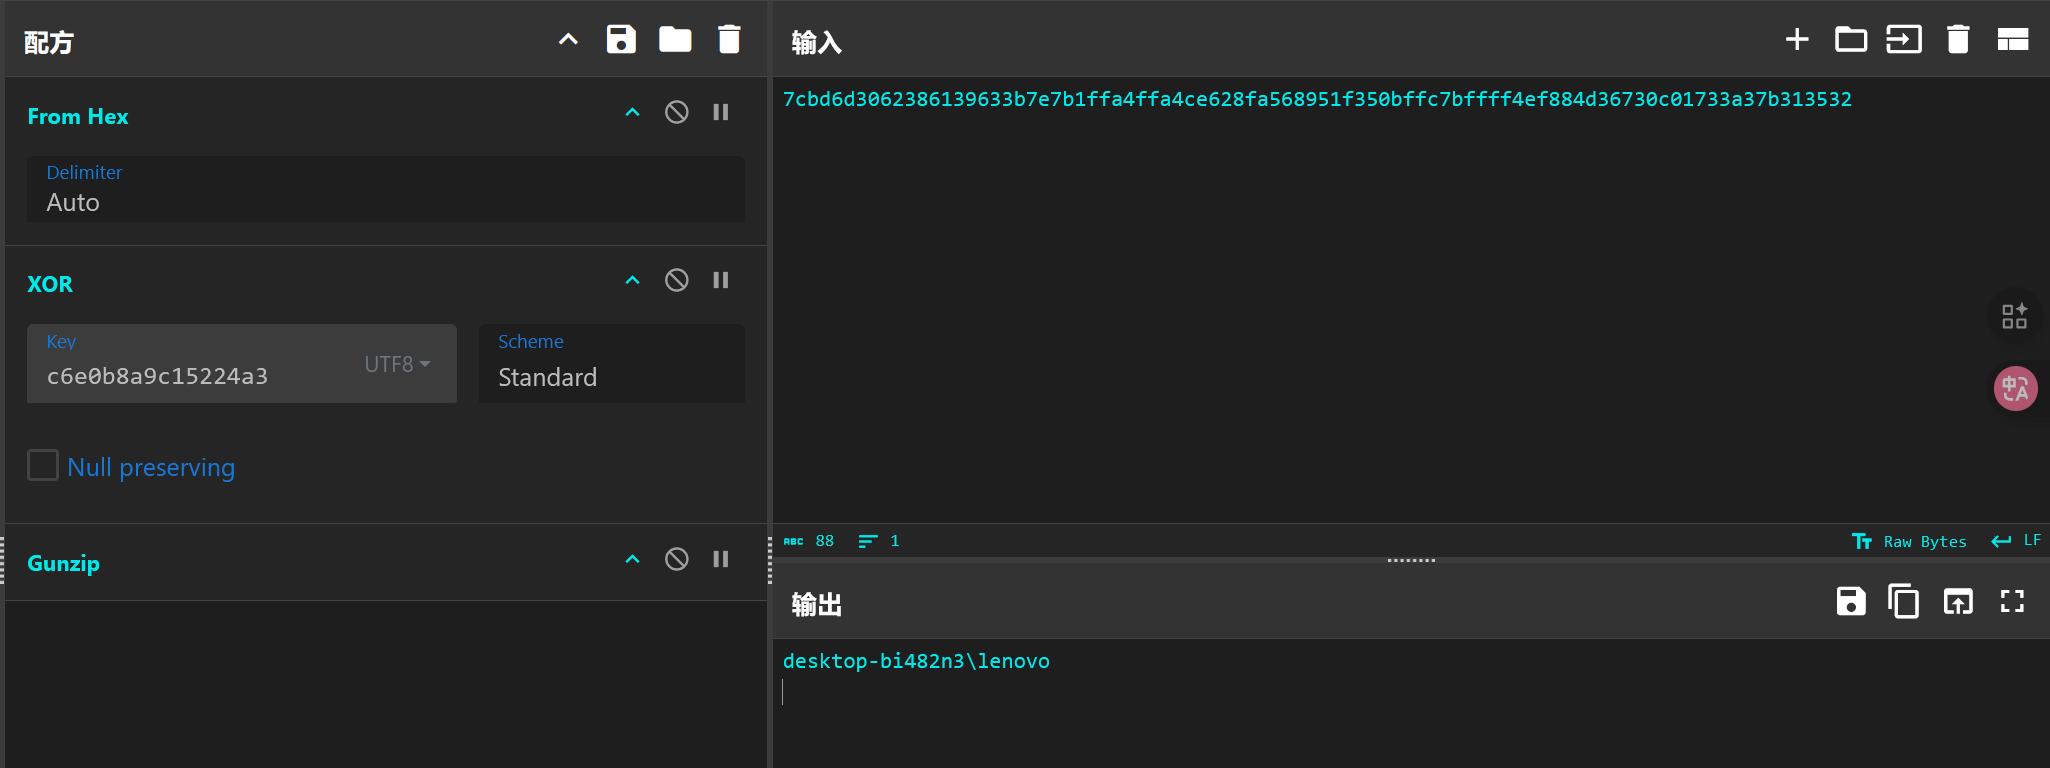The image size is (2050, 768).
Task: Replace input with output
Action: 1957,602
